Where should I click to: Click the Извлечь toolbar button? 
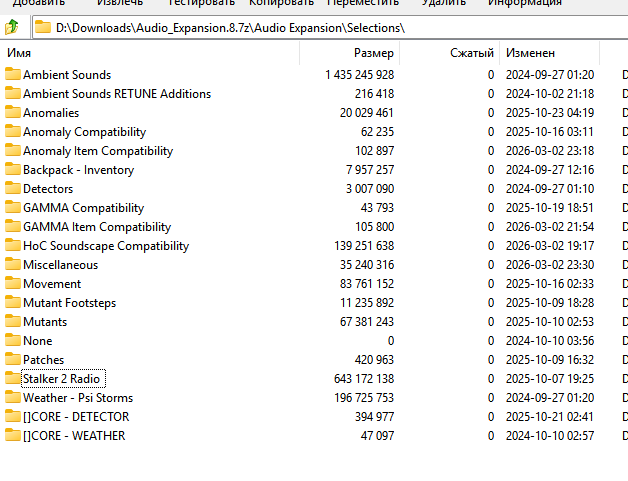point(120,3)
